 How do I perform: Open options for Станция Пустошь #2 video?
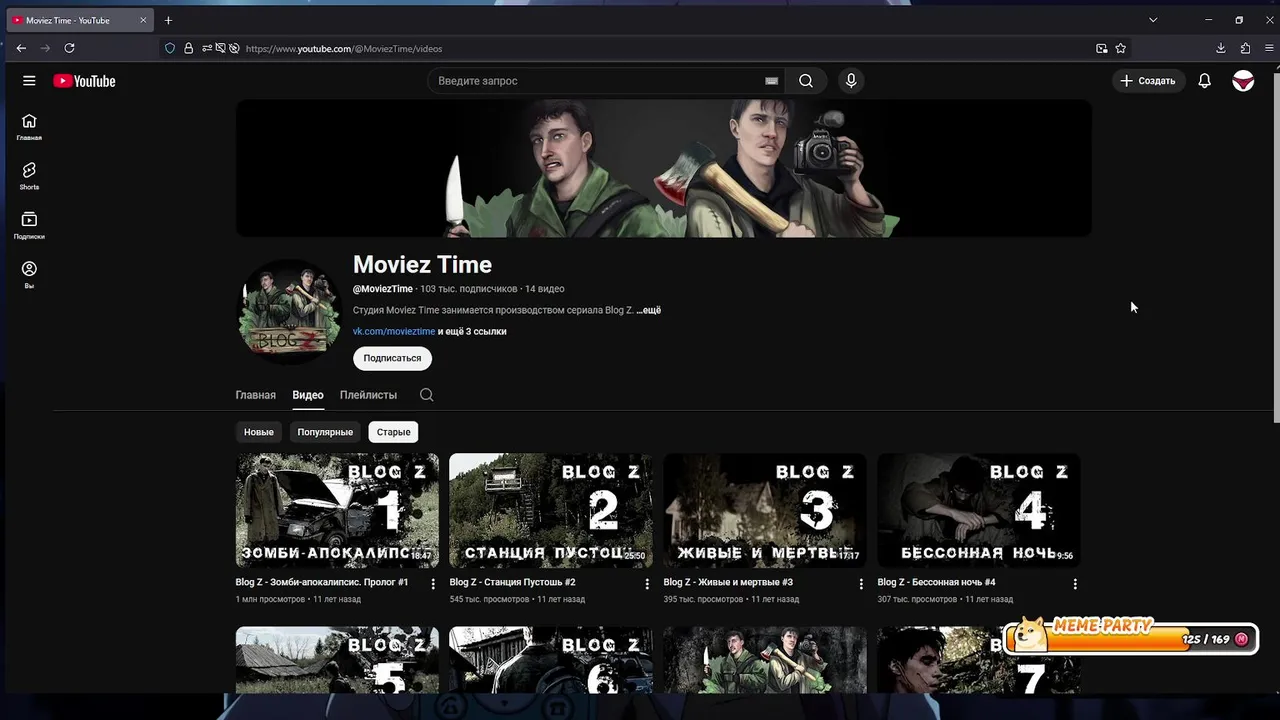pyautogui.click(x=647, y=584)
